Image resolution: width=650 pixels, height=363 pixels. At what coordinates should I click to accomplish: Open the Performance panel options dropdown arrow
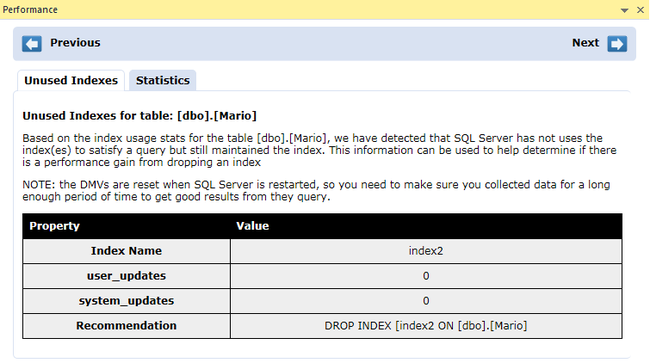[x=624, y=10]
